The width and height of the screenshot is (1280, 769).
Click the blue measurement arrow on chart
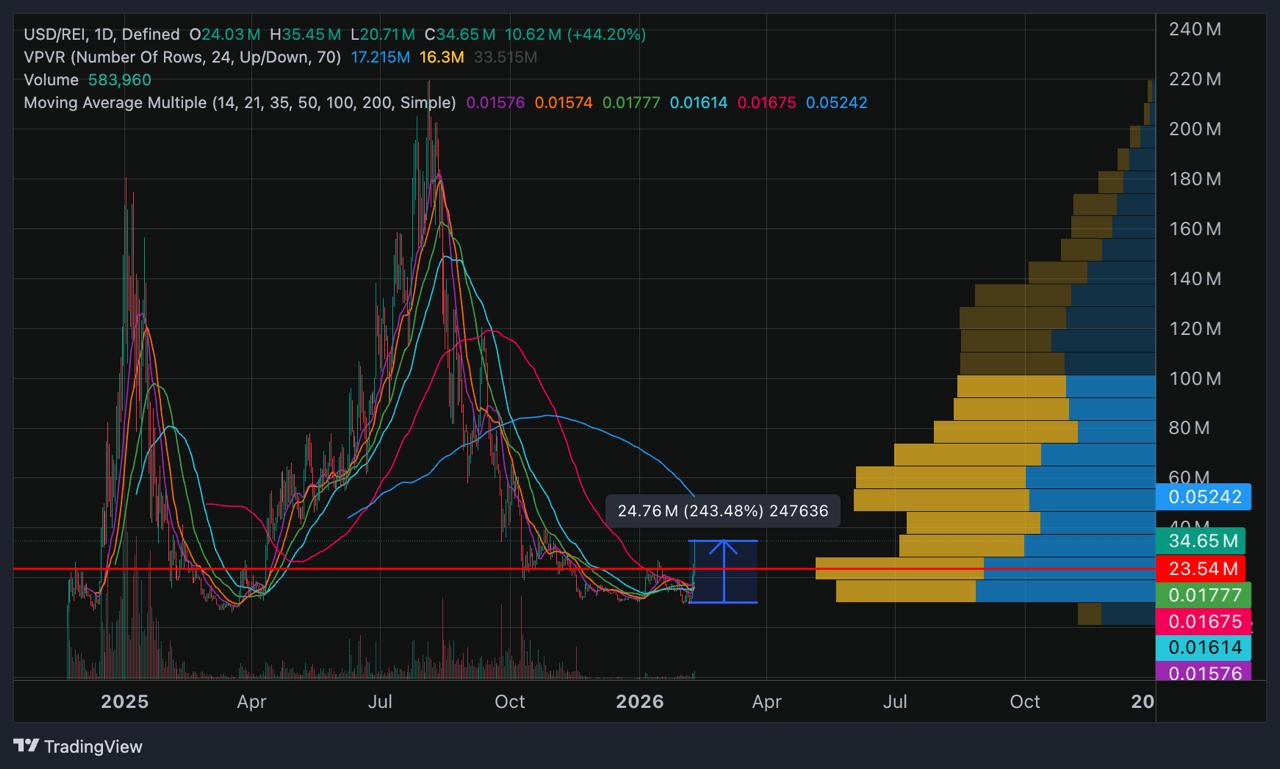click(x=723, y=571)
